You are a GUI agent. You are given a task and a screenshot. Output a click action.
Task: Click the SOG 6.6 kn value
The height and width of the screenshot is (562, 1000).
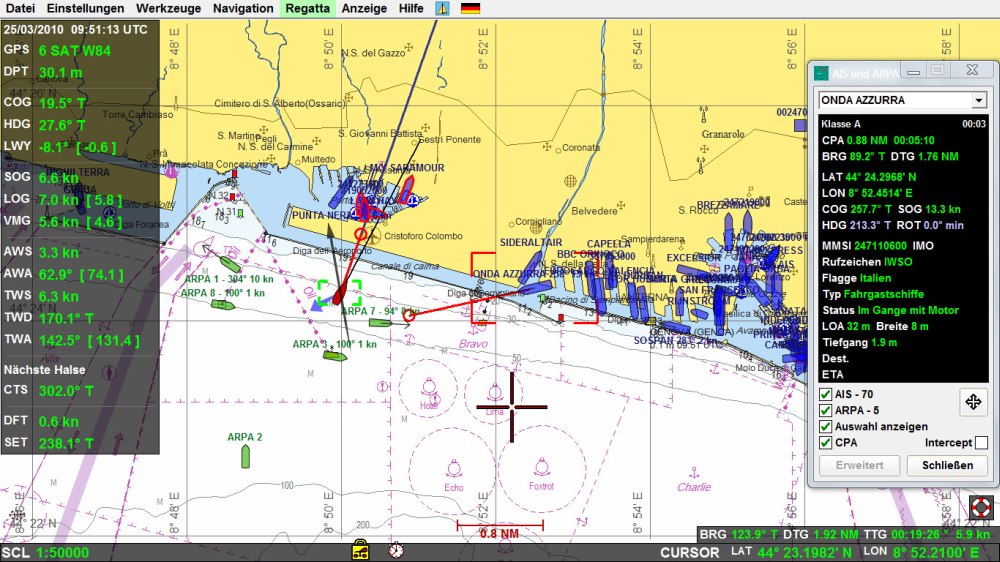[x=58, y=178]
